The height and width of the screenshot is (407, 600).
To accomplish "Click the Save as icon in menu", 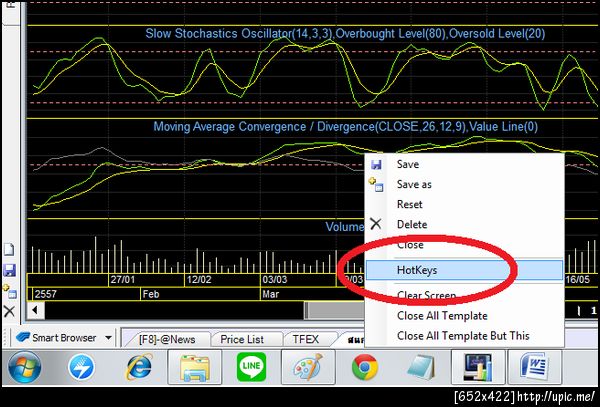I will pos(376,185).
